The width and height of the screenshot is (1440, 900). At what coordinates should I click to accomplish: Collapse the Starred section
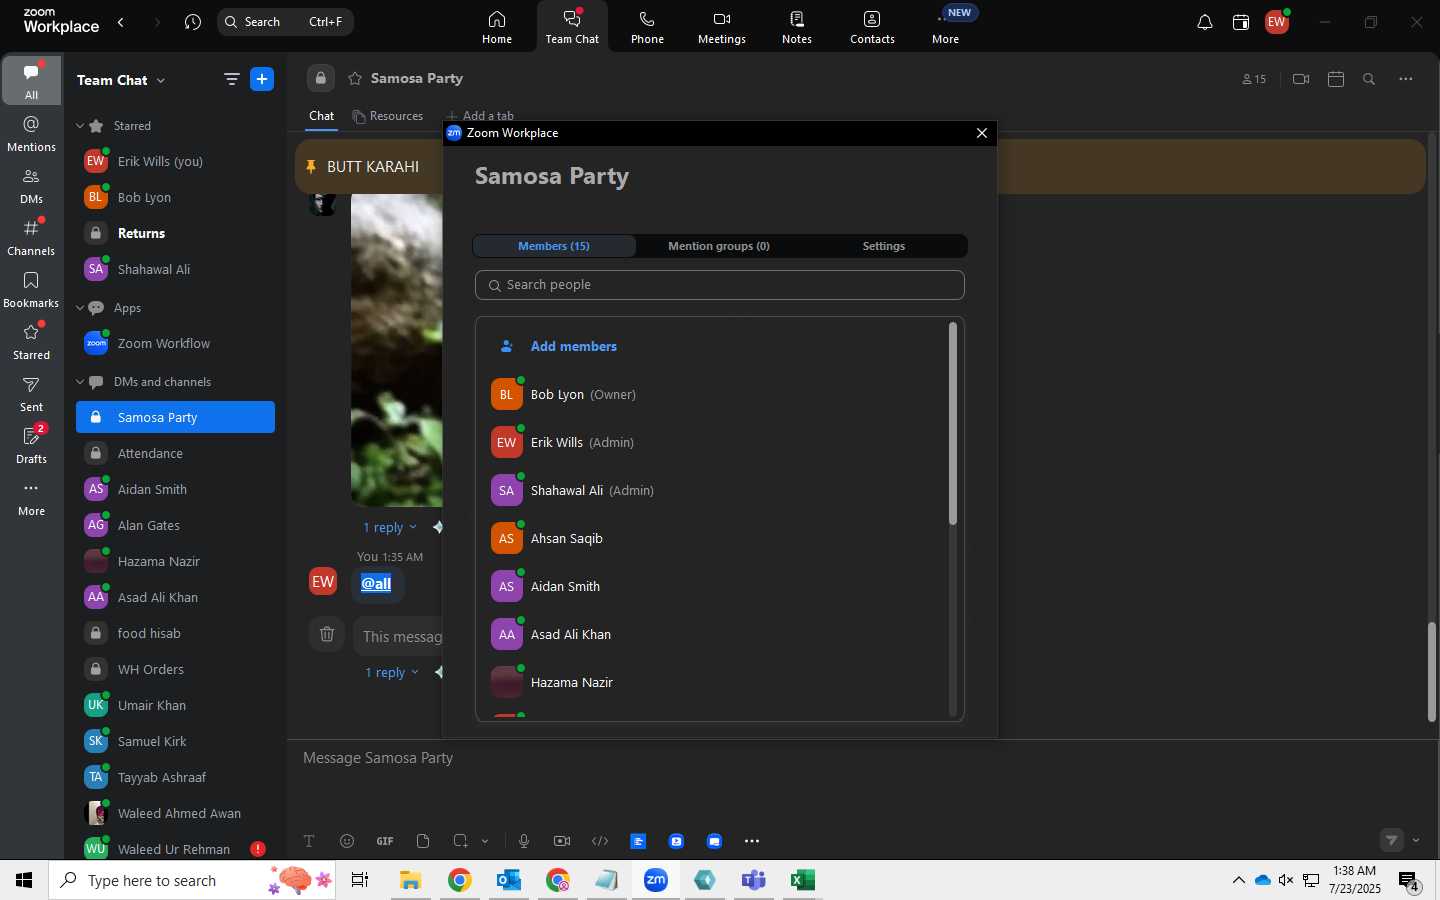pos(80,126)
